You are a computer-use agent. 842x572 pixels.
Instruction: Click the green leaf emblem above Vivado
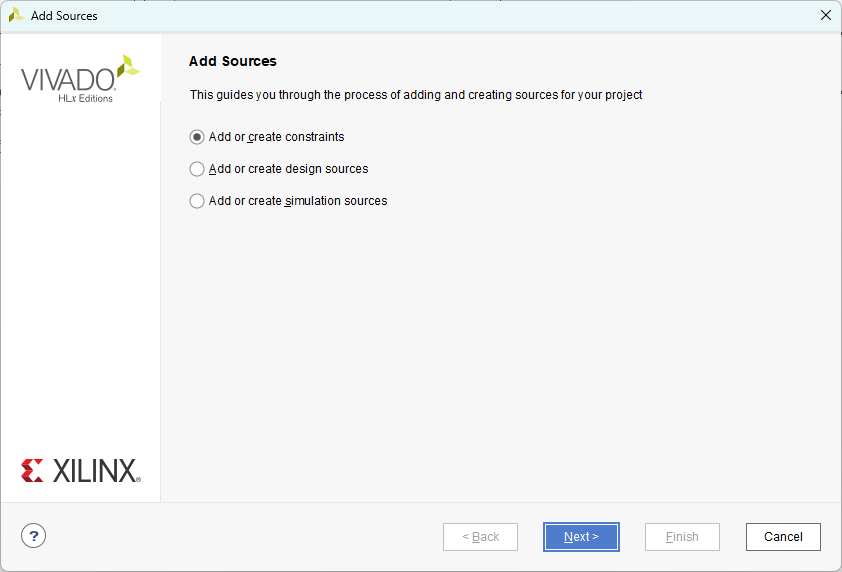pos(128,66)
